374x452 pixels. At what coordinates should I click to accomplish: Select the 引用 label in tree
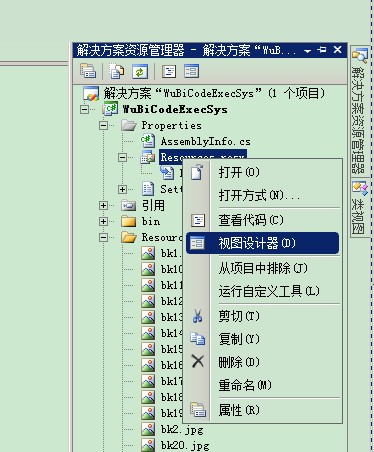(153, 205)
